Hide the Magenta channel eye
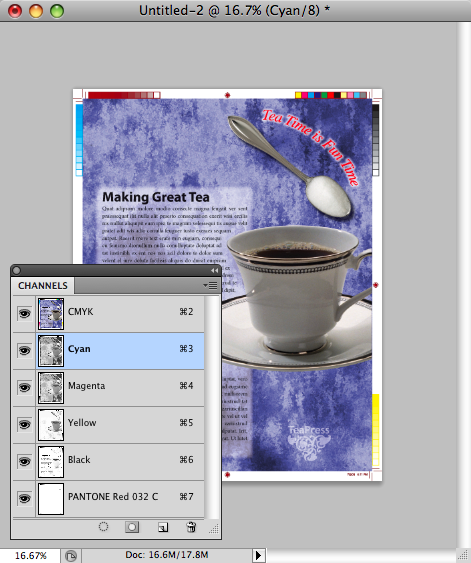 tap(24, 387)
